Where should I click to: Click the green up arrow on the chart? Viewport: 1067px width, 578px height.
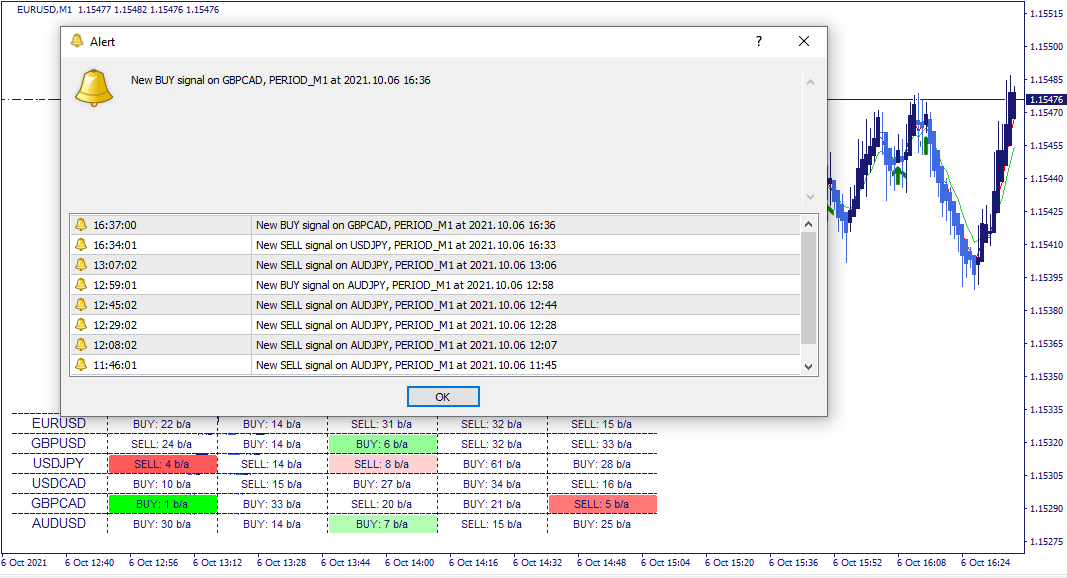point(899,176)
